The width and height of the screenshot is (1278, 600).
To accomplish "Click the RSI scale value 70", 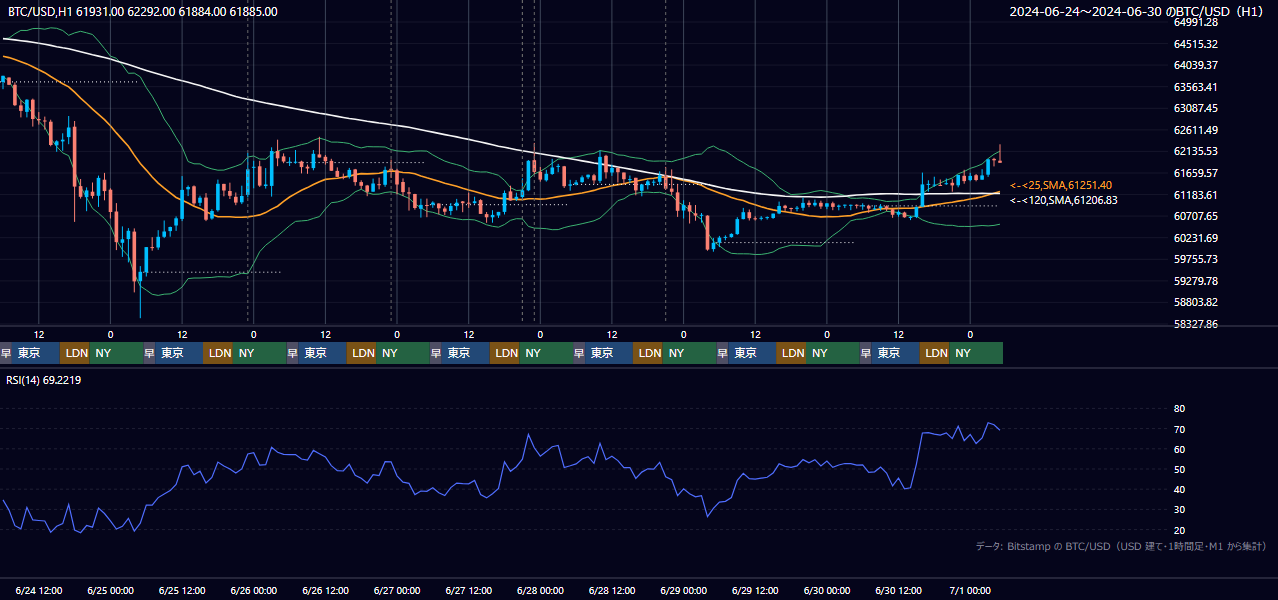I will coord(1179,429).
